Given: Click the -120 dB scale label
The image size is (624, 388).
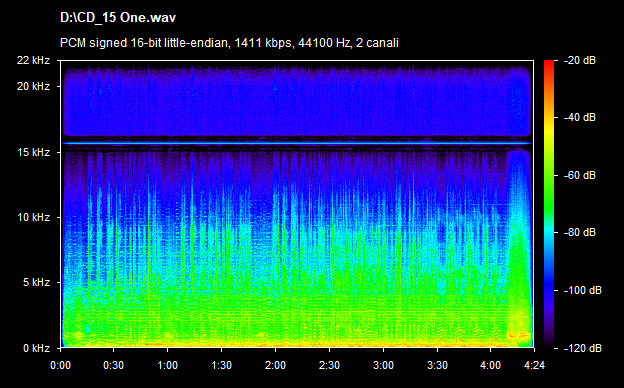Looking at the screenshot, I should 583,348.
